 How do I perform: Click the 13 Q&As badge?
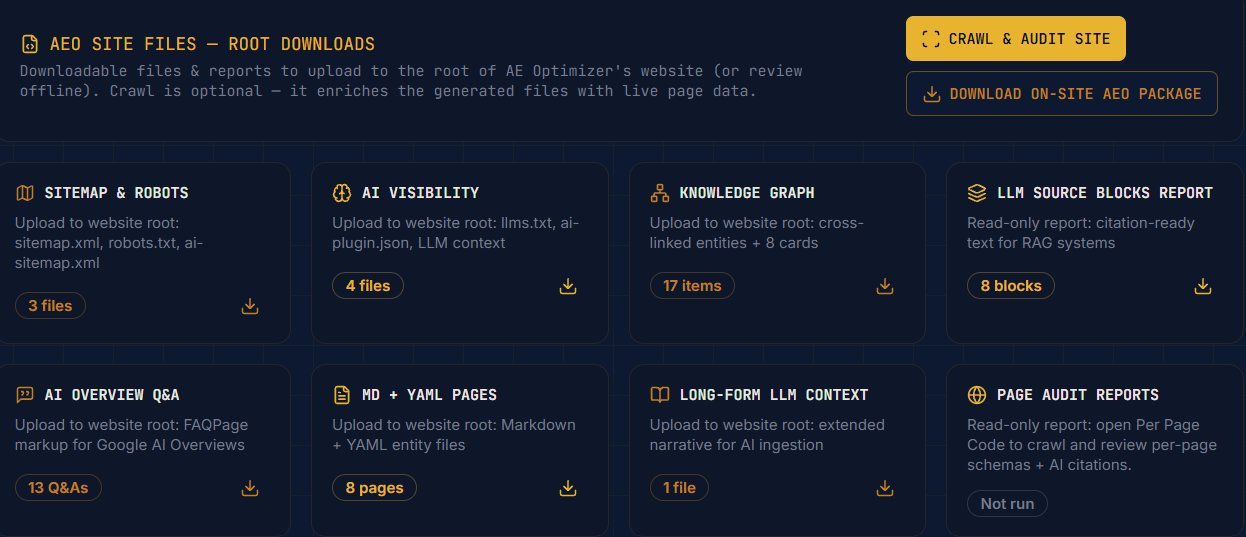[x=58, y=488]
